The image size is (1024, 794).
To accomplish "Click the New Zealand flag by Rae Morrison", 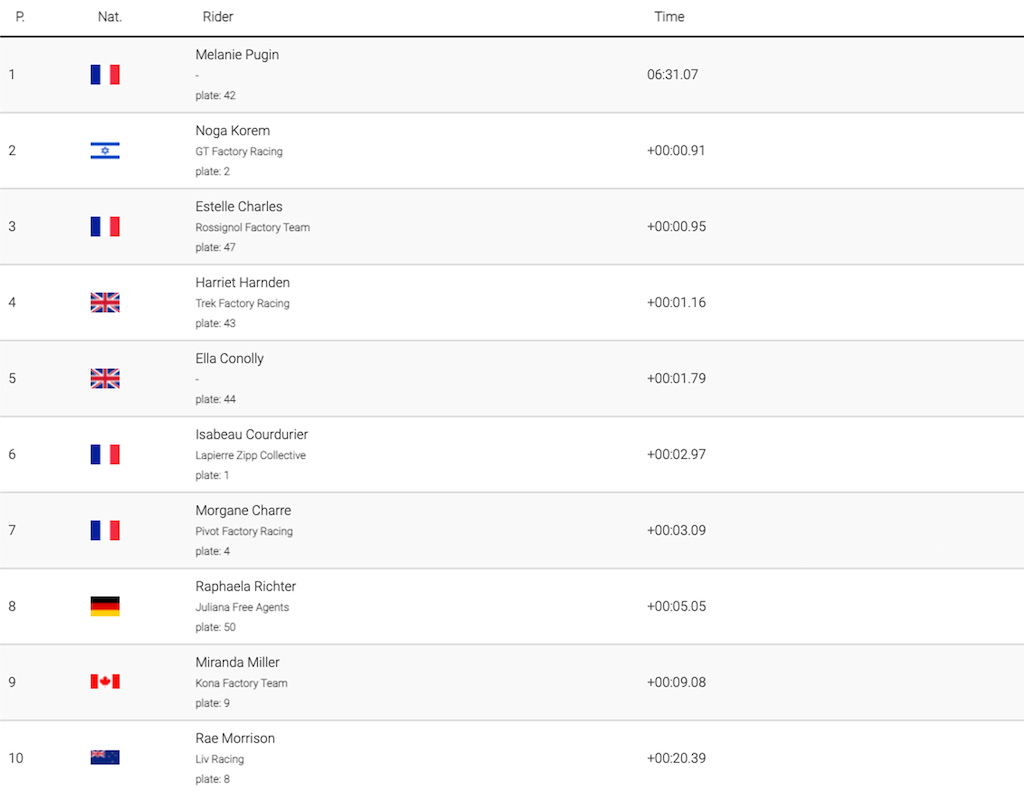I will point(105,757).
